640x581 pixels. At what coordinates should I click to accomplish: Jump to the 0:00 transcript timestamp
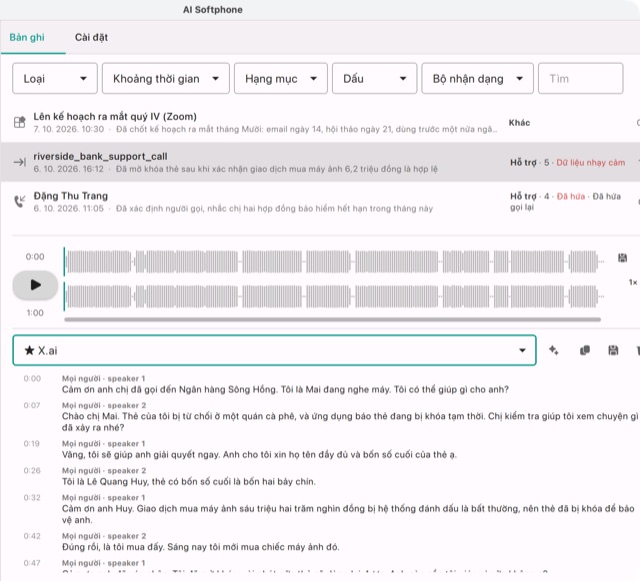(x=32, y=378)
